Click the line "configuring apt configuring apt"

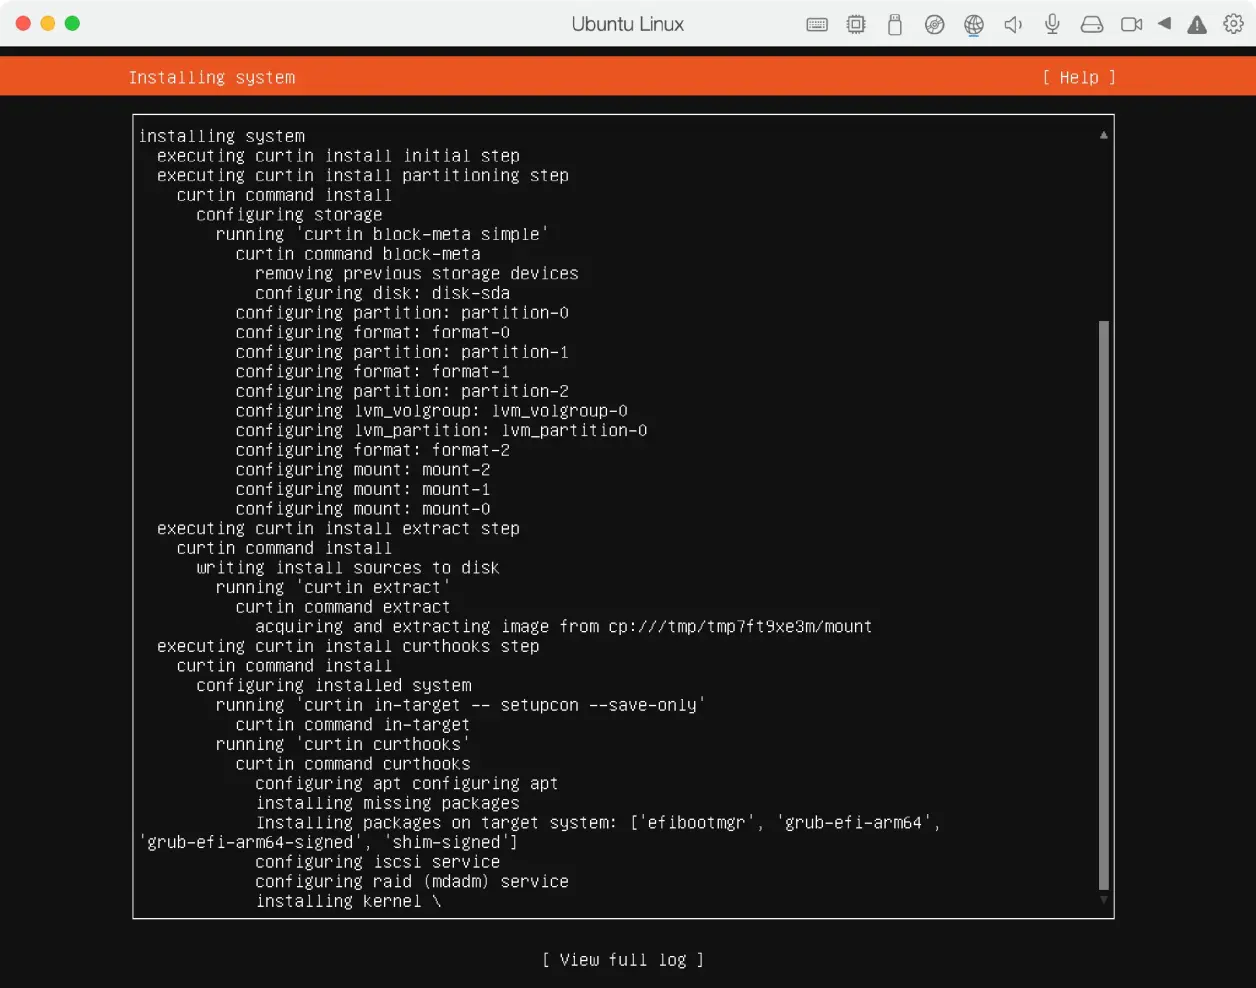click(x=406, y=784)
